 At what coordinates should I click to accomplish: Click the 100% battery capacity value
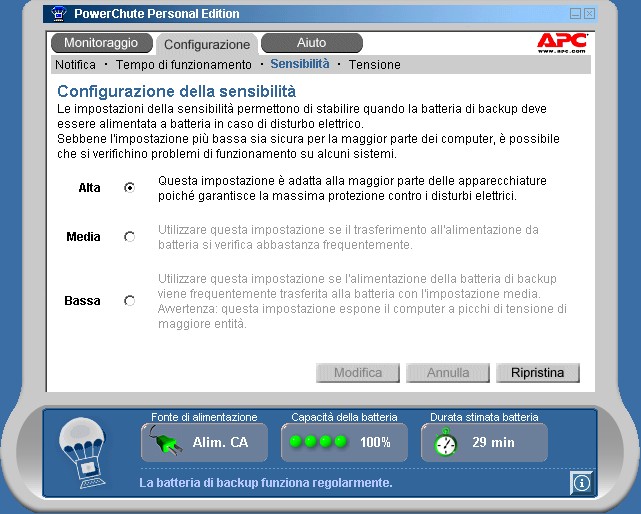375,442
